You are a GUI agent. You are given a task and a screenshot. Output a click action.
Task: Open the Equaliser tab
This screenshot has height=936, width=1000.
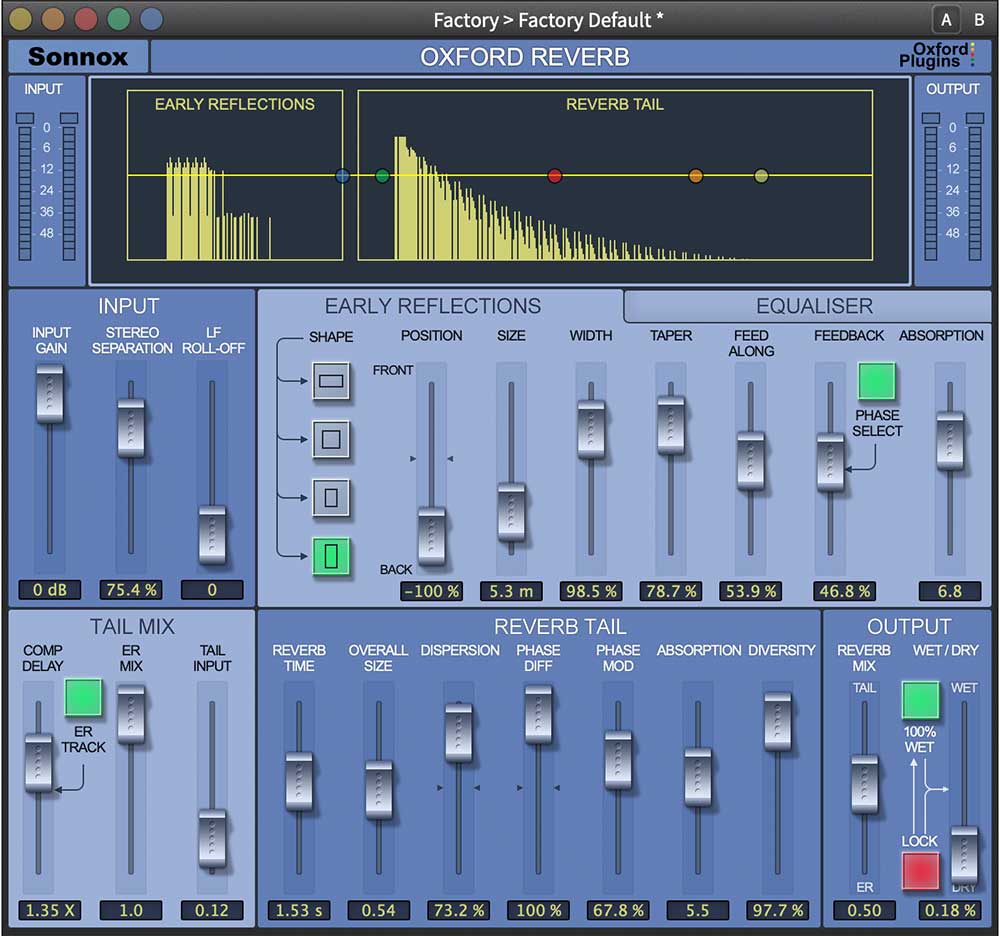click(x=814, y=306)
